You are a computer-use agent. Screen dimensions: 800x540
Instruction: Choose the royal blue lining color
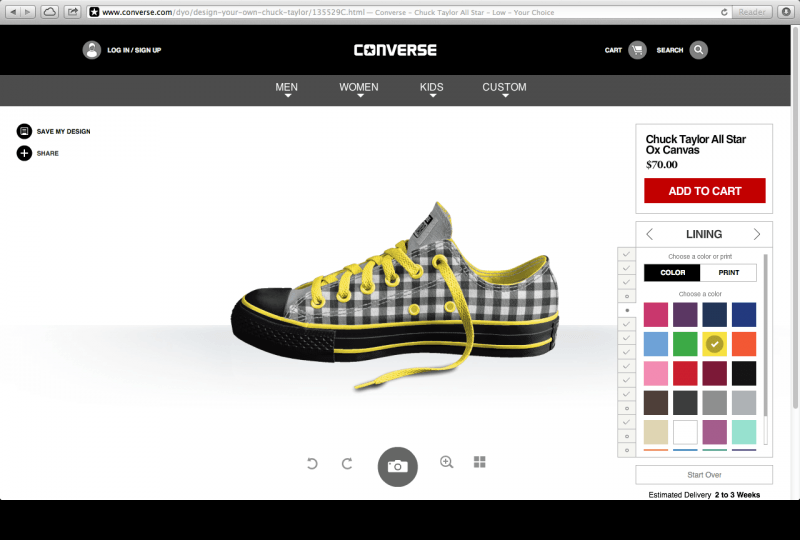tap(744, 314)
